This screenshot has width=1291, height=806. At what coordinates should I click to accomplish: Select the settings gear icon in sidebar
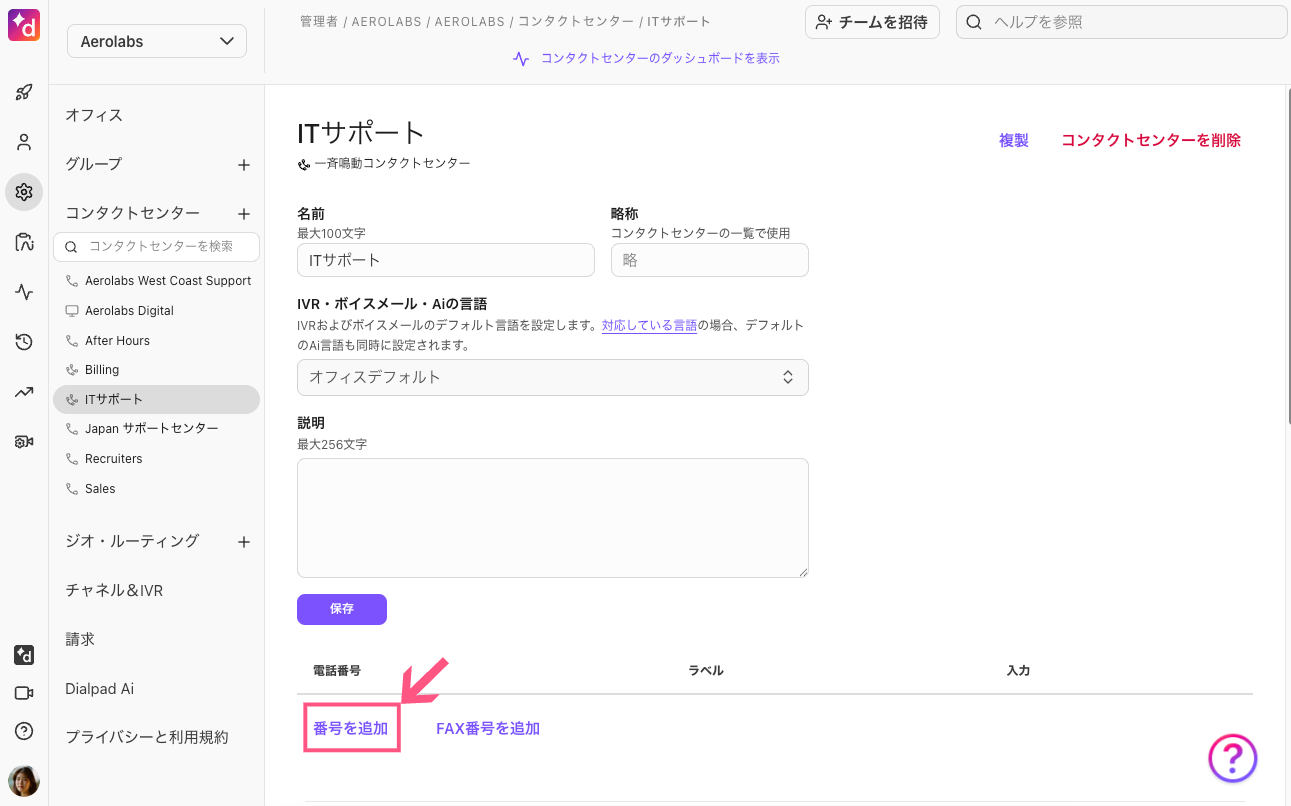pos(24,192)
